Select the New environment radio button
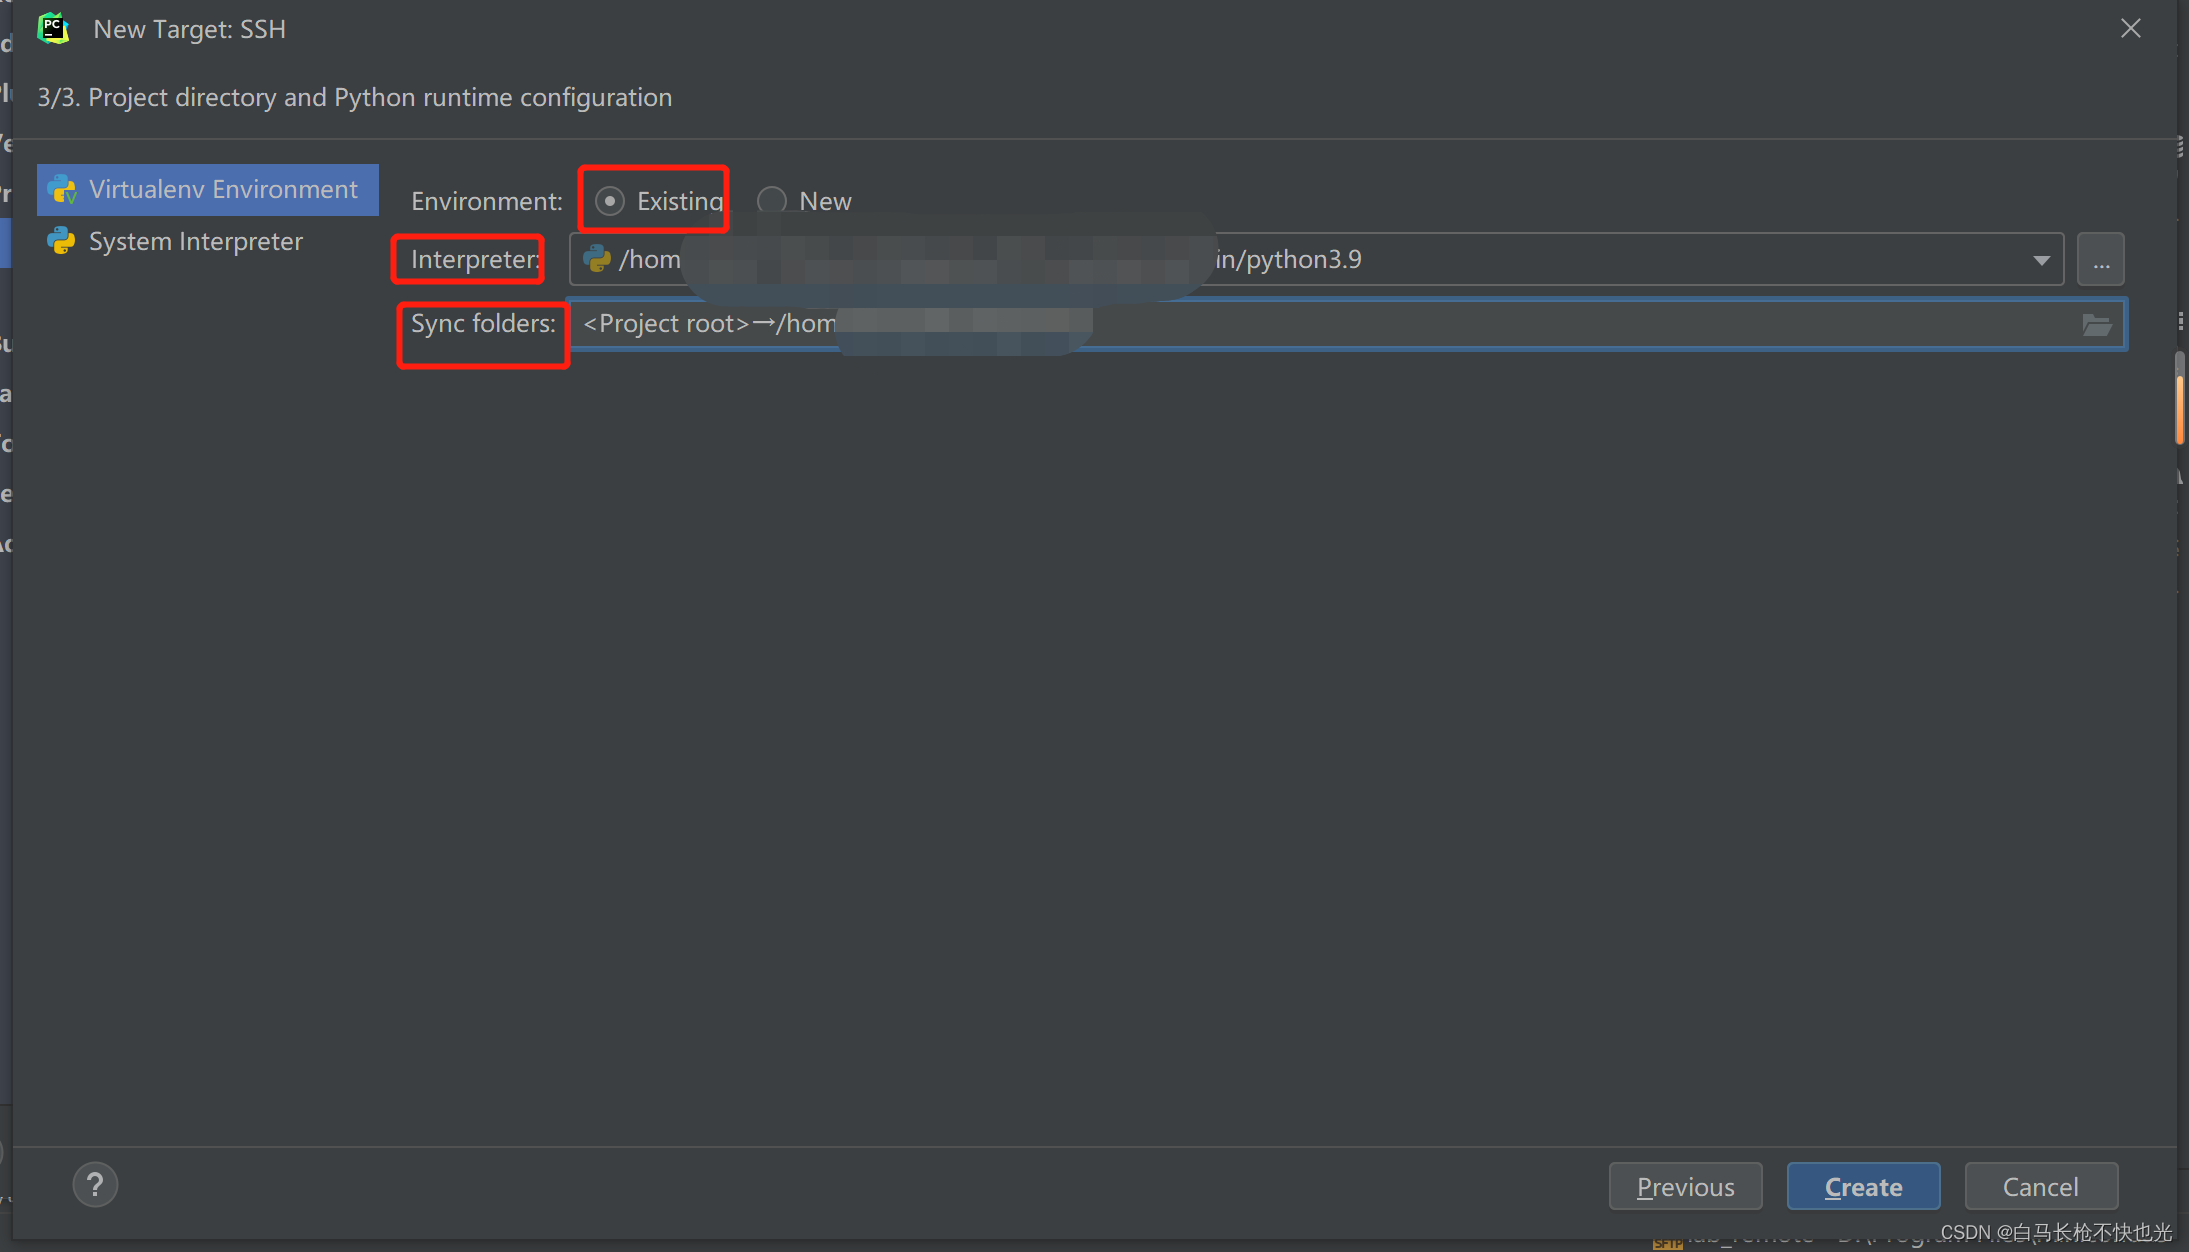Screen dimensions: 2189x1252 click(x=771, y=201)
